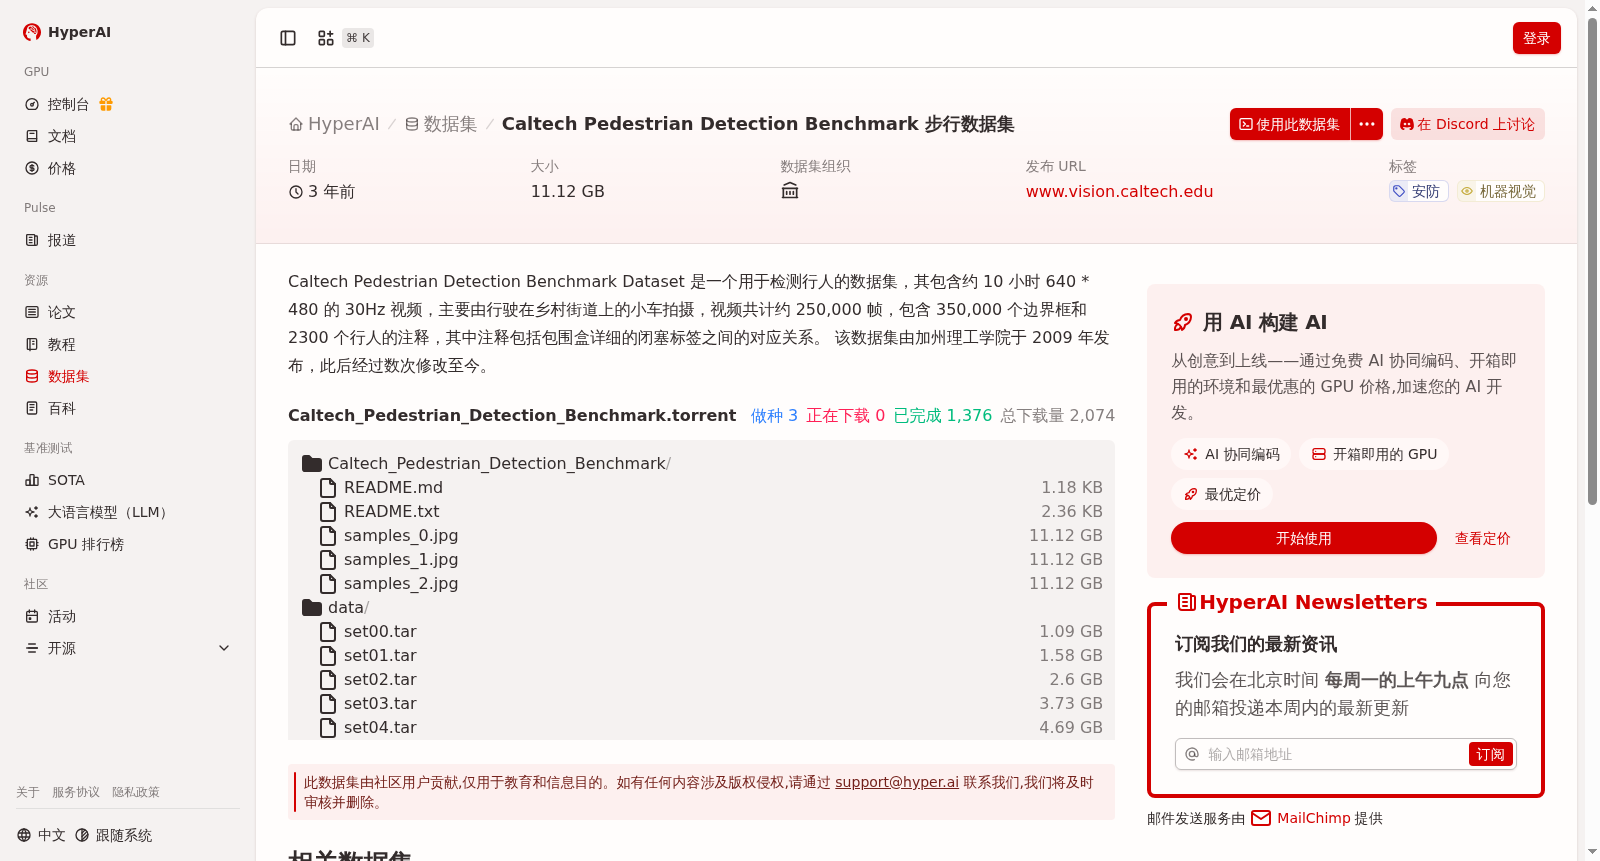Click the 机器视觉 tag
This screenshot has height=861, width=1600.
[x=1500, y=191]
